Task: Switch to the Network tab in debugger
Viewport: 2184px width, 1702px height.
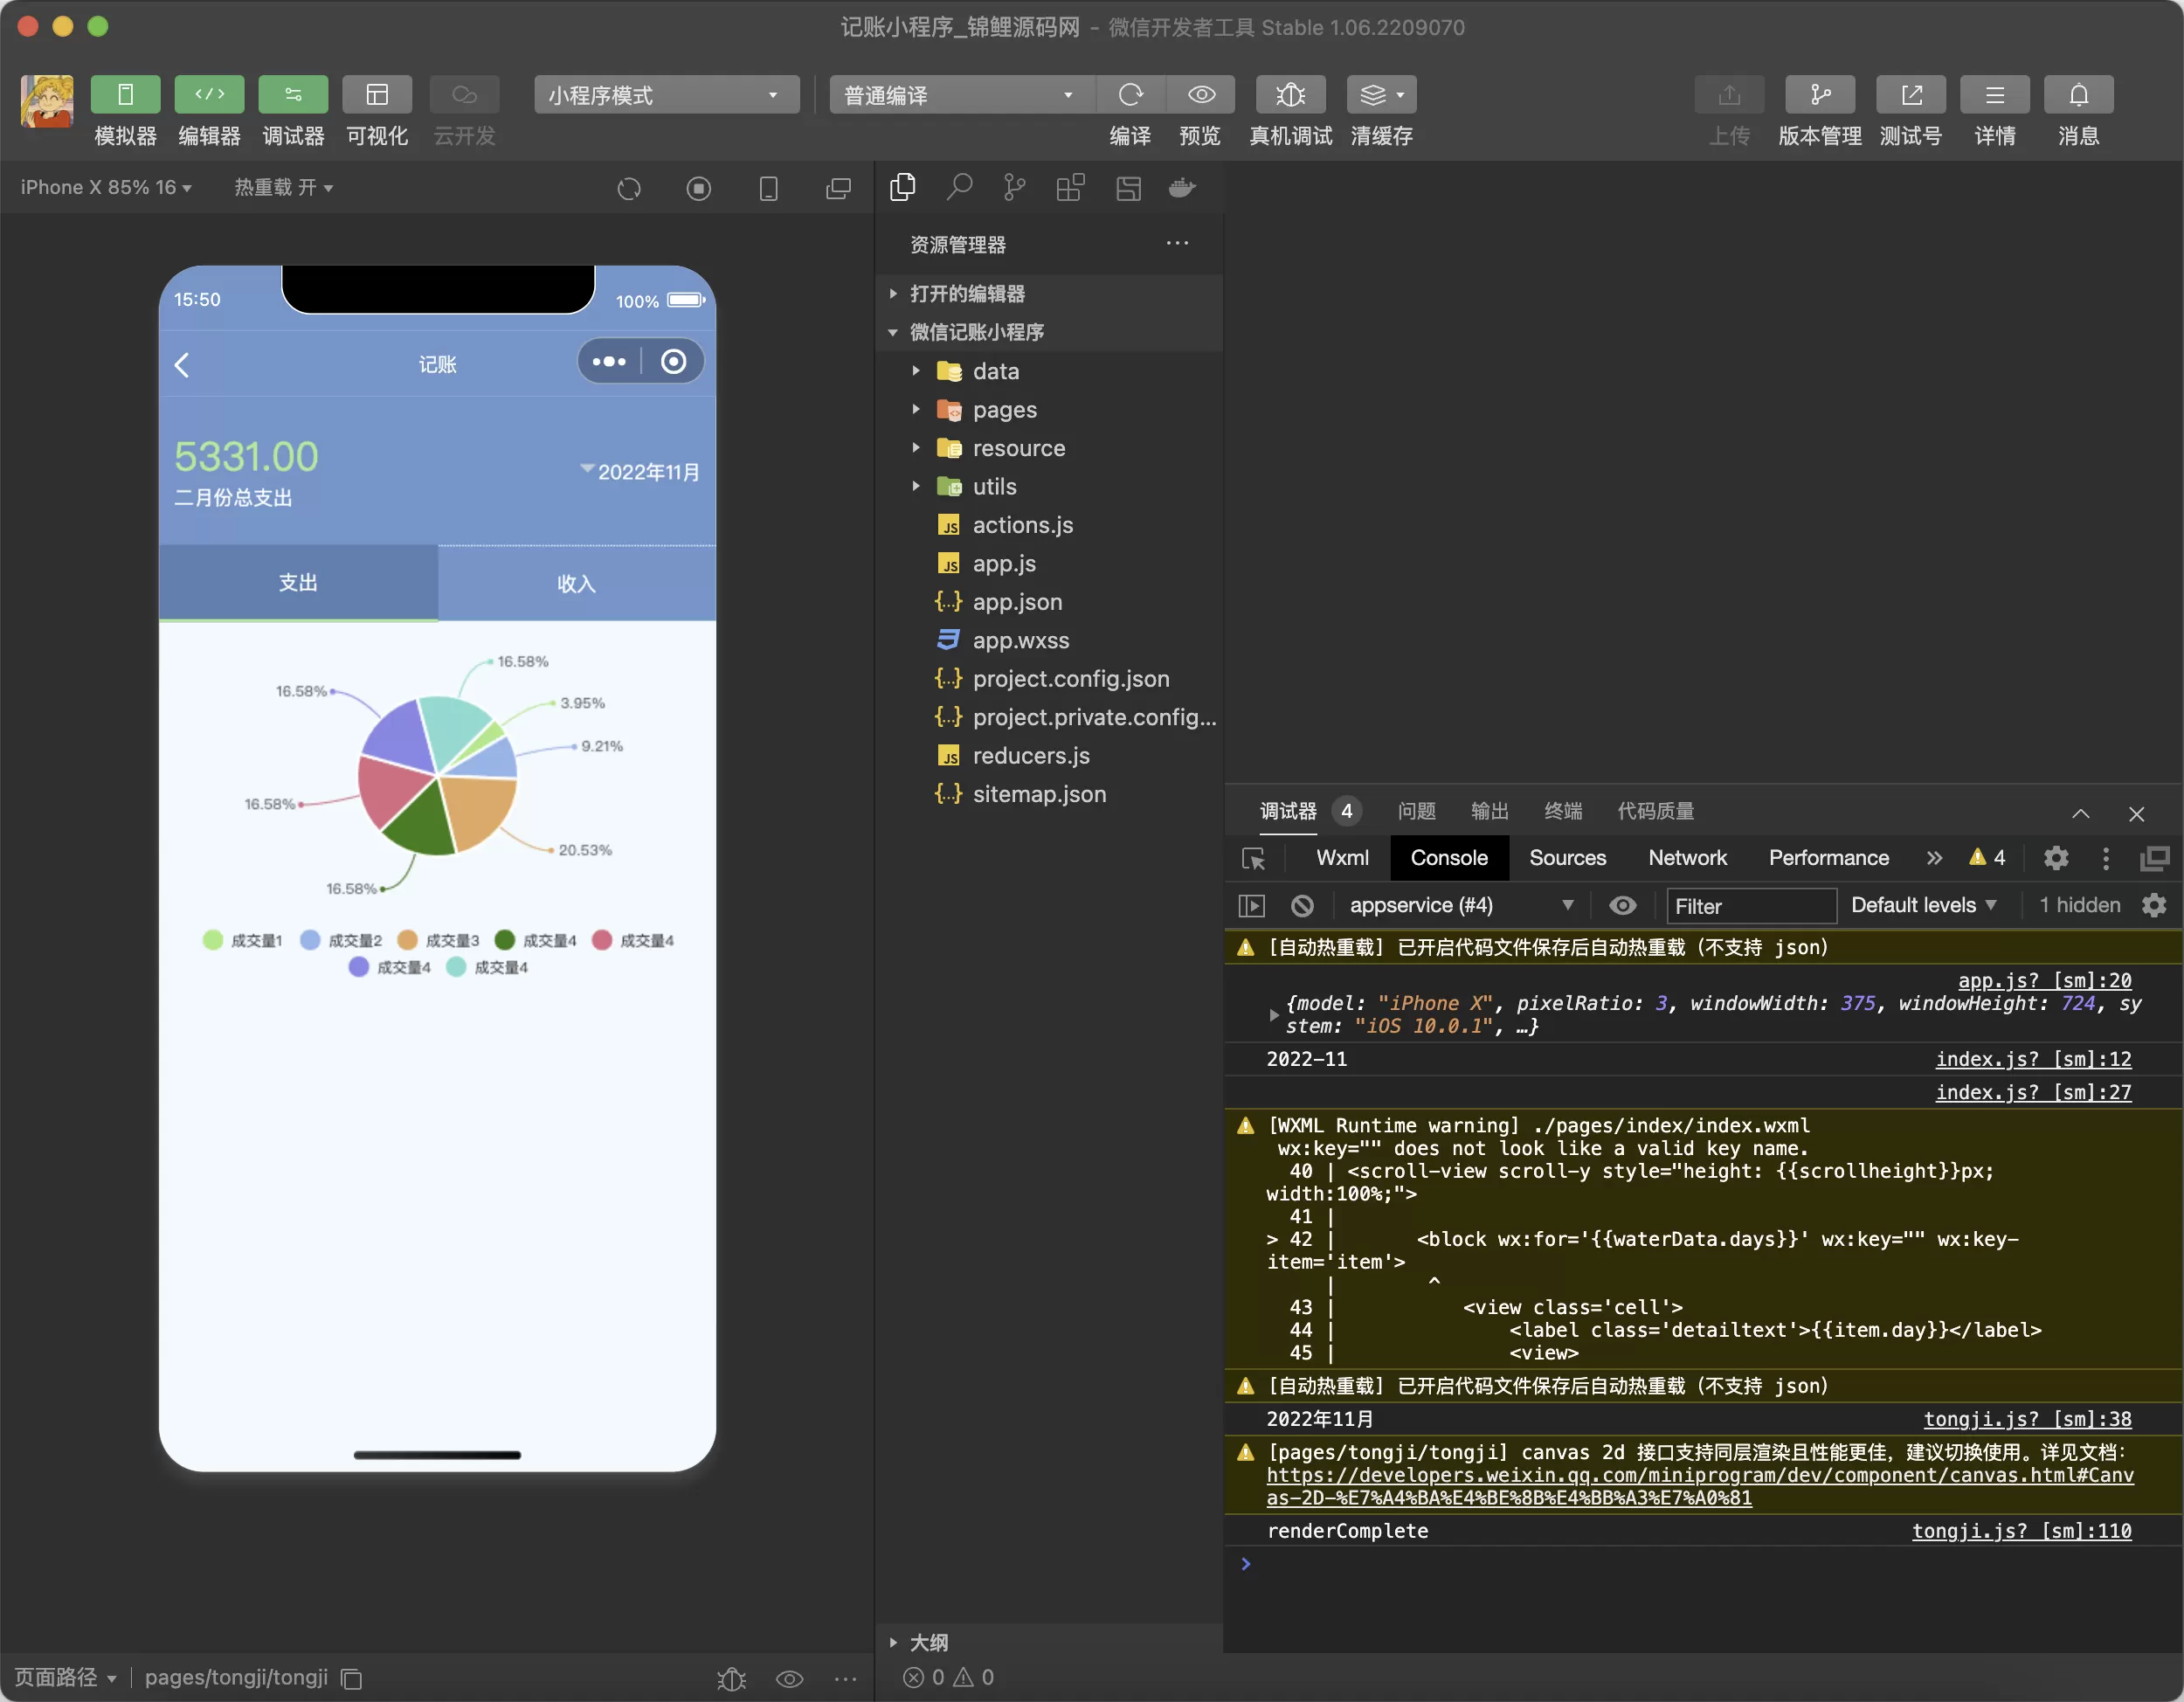Action: 1686,858
